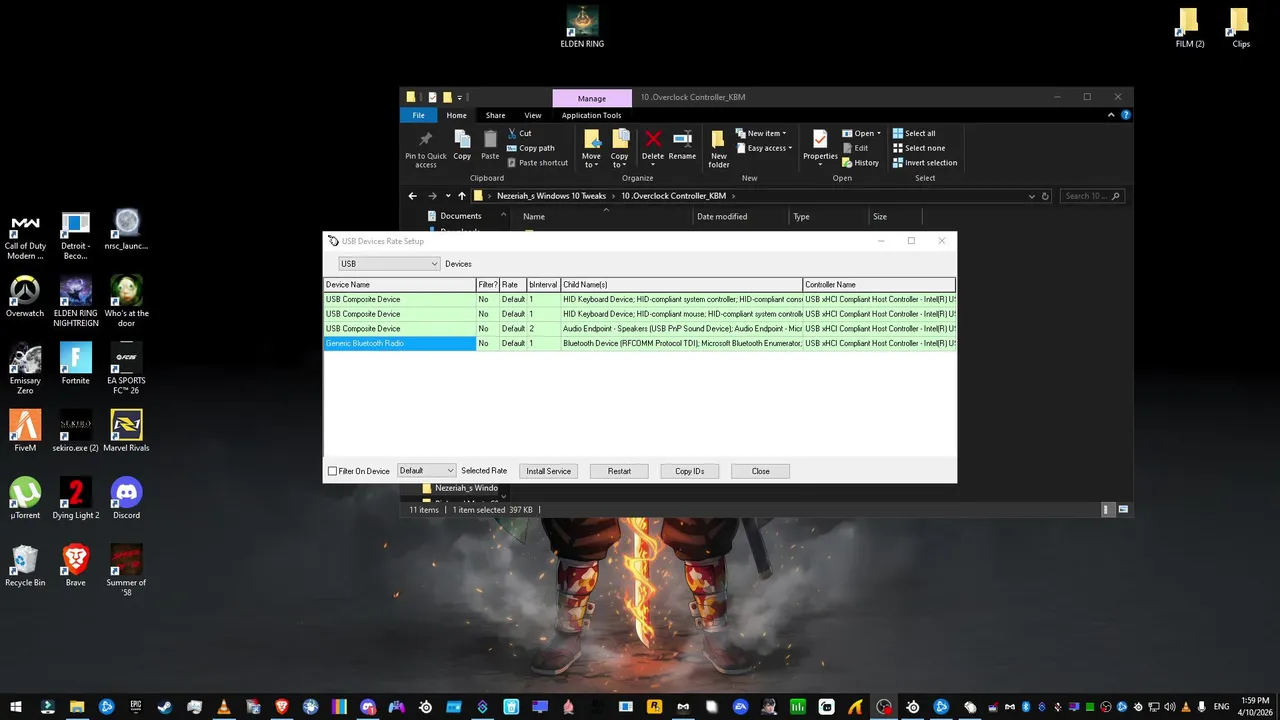Expand the Explorer address history dropdown

[x=1031, y=196]
